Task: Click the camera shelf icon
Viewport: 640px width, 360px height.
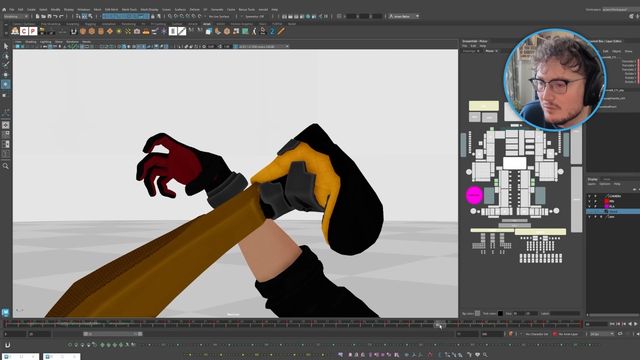Action: [x=137, y=31]
